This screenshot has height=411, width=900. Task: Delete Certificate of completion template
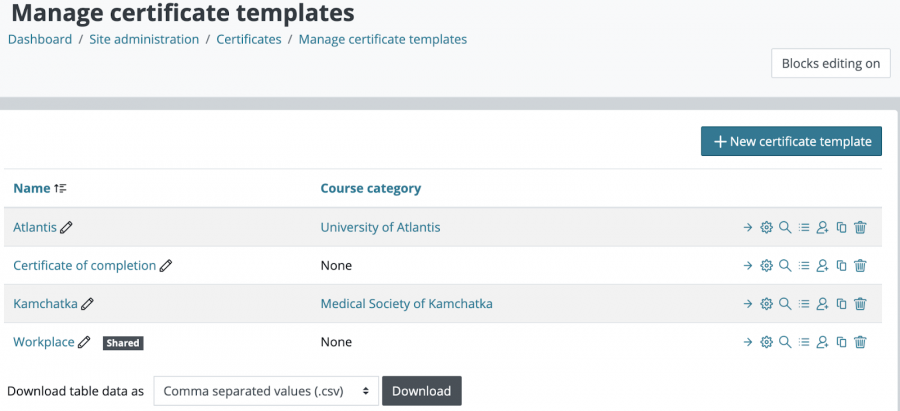coord(860,265)
